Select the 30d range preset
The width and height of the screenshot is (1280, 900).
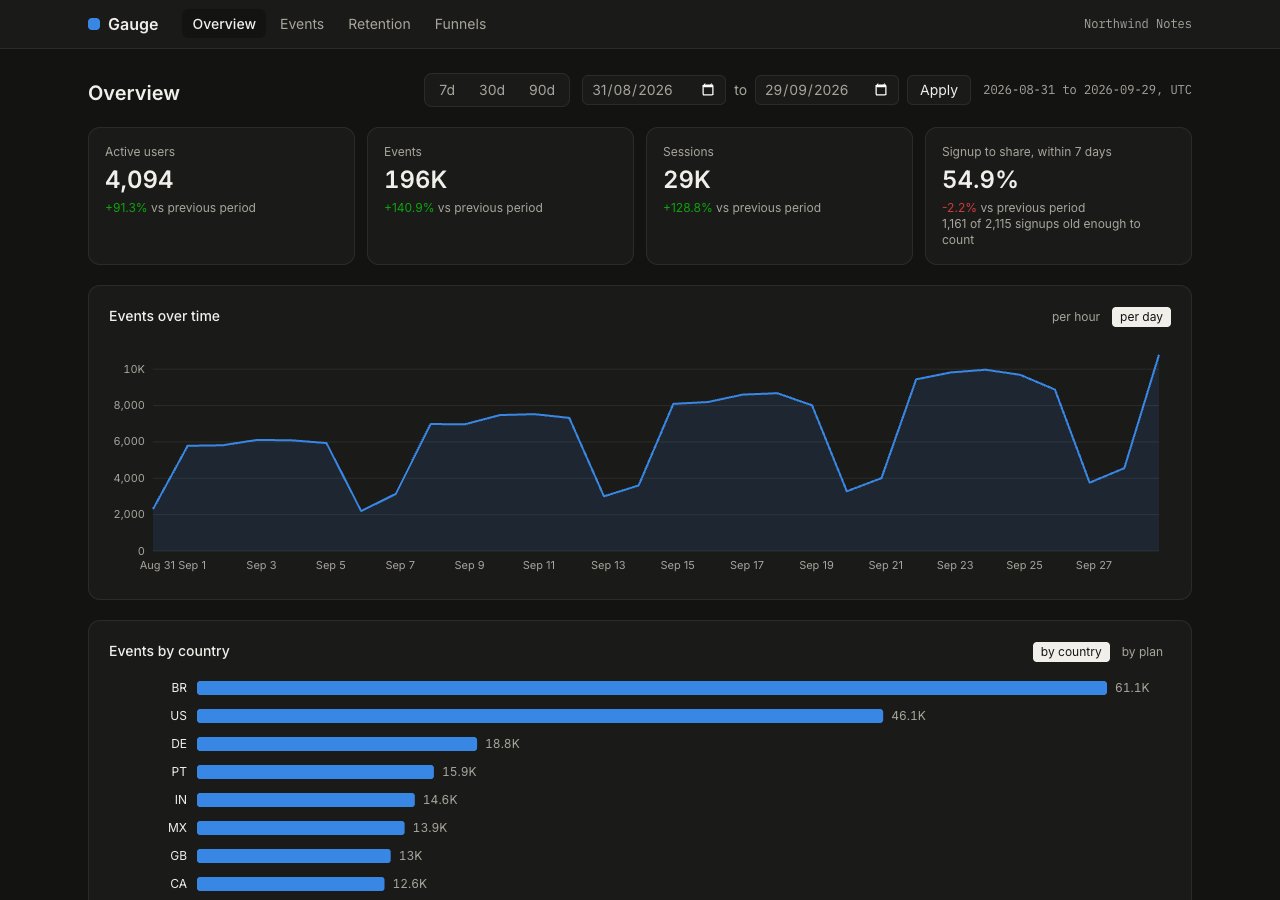(492, 90)
